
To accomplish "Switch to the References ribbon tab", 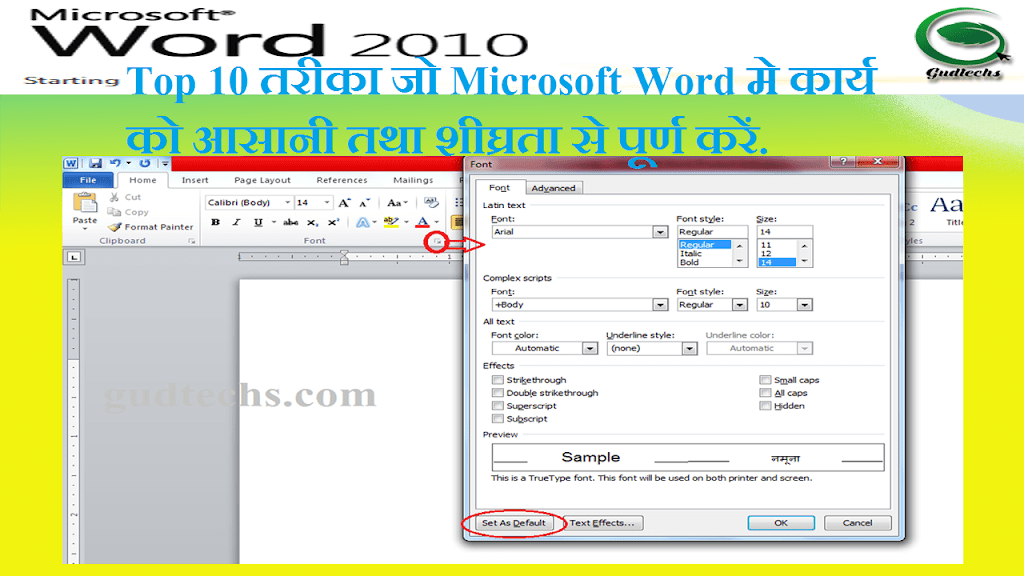I will 342,180.
